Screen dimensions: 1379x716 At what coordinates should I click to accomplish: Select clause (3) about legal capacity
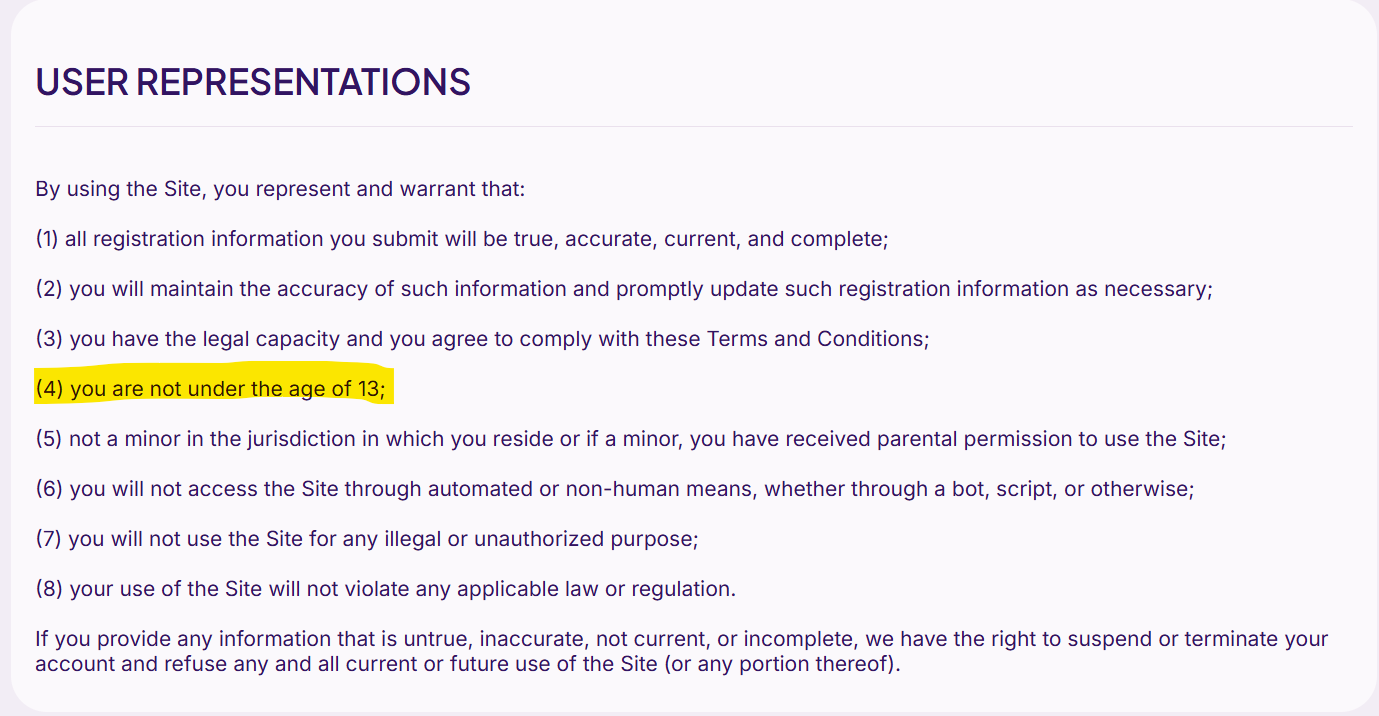(482, 339)
